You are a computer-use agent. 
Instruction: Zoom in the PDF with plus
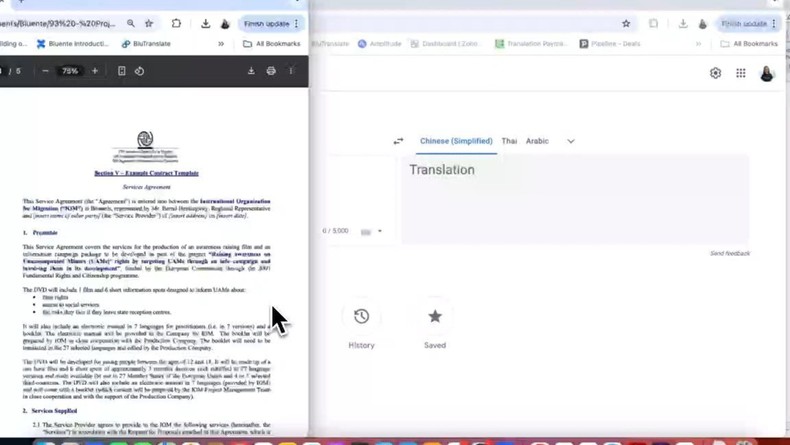coord(95,71)
